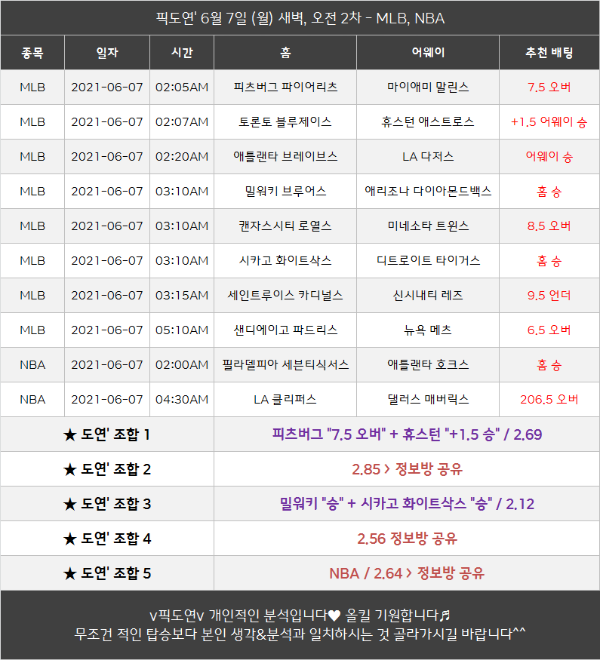Click the '6.5 오버' recommended bet
The image size is (600, 660).
coord(549,330)
